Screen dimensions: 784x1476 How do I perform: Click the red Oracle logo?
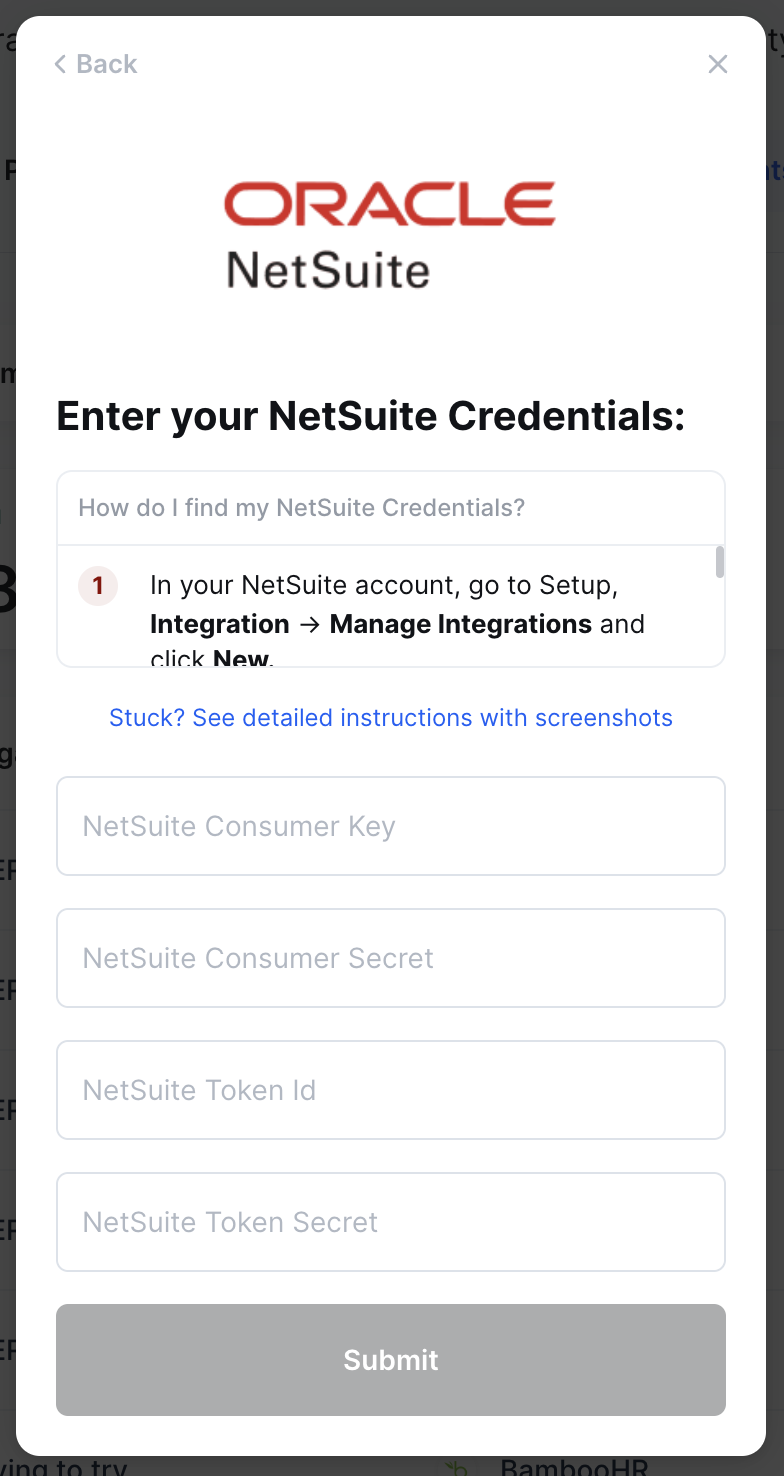pyautogui.click(x=389, y=204)
